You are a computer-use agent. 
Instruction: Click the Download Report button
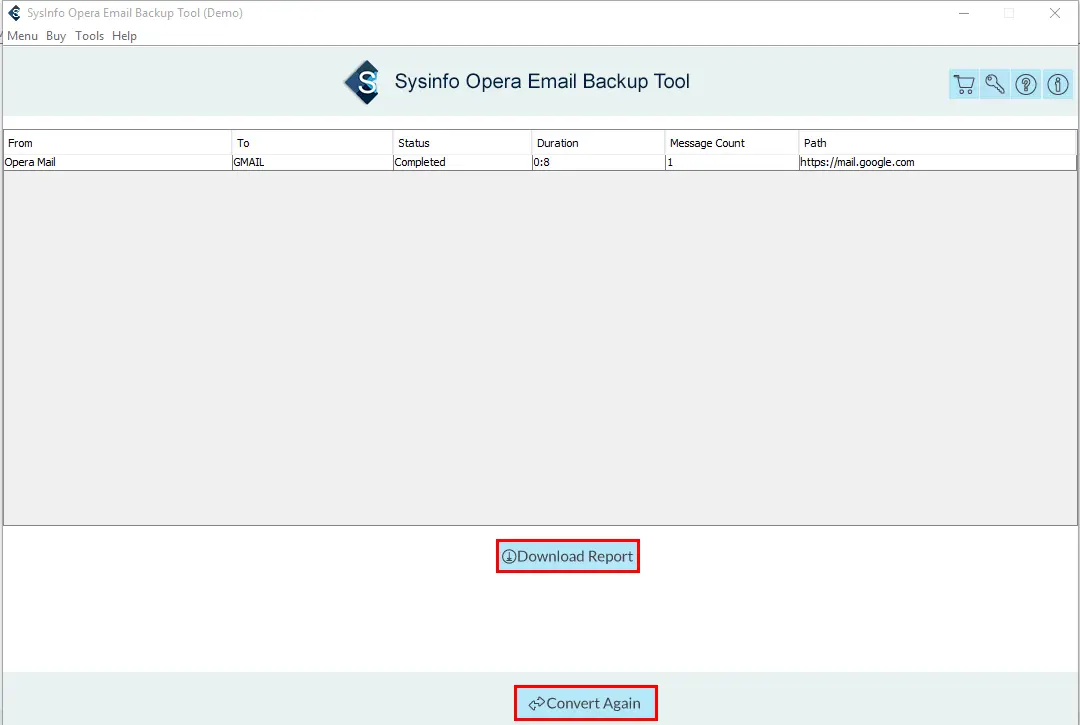coord(567,556)
